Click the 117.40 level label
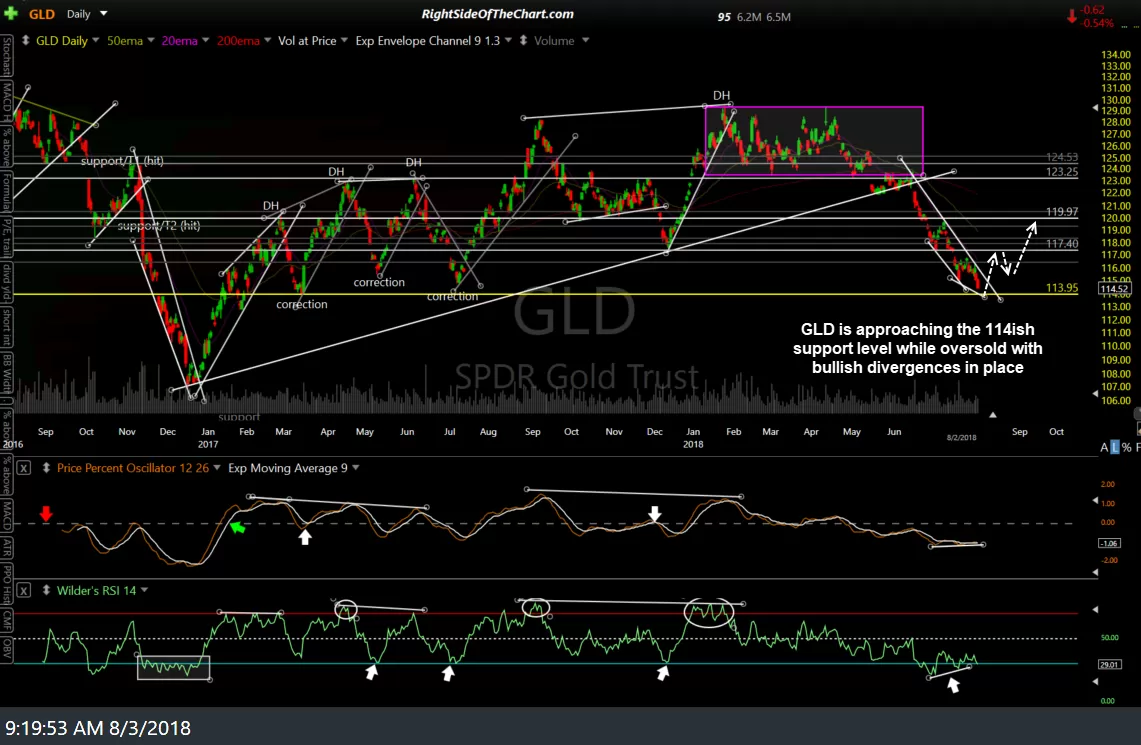1141x745 pixels. coord(1062,244)
